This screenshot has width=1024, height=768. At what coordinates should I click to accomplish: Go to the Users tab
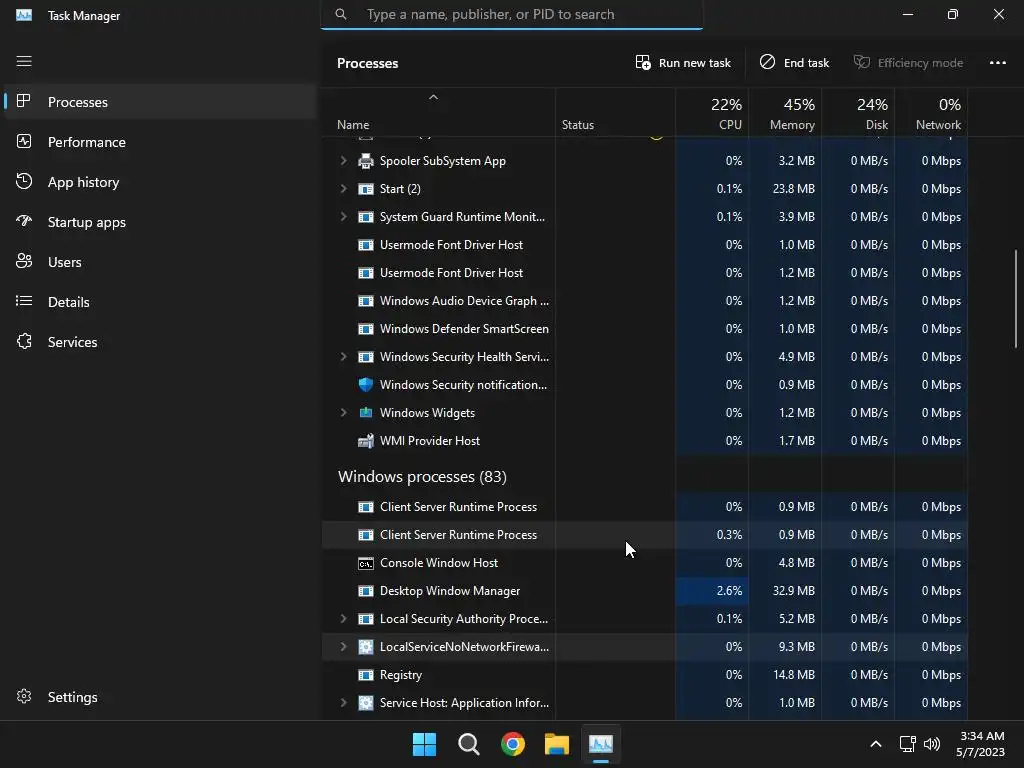[x=160, y=262]
